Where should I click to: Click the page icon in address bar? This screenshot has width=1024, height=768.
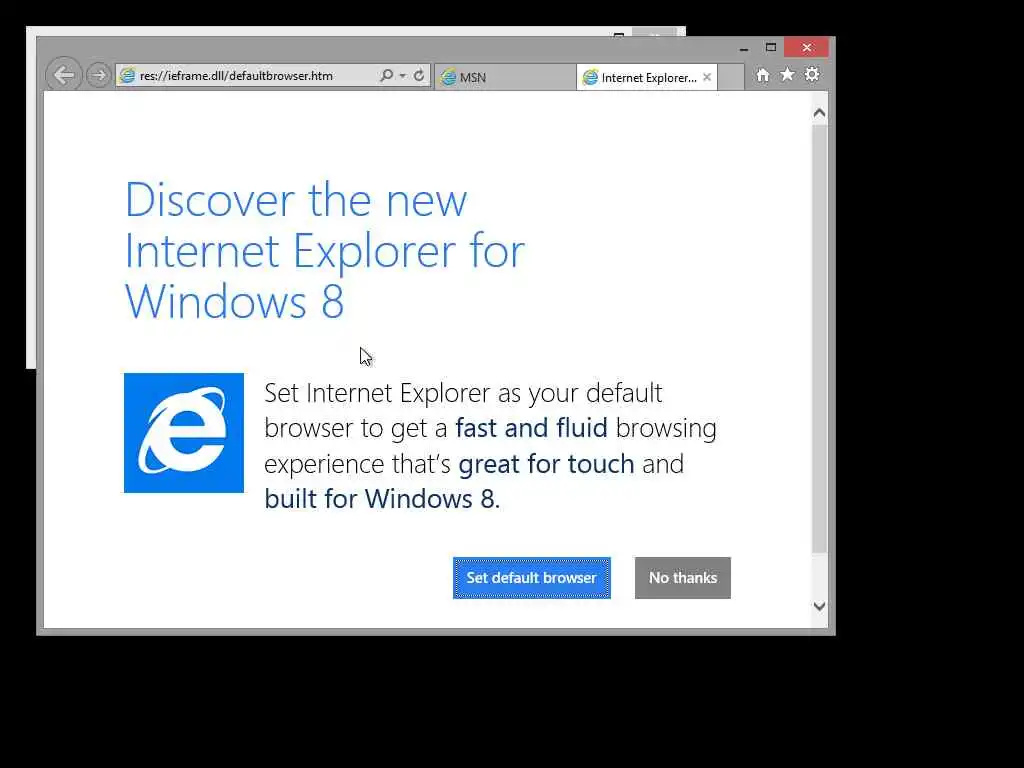127,76
